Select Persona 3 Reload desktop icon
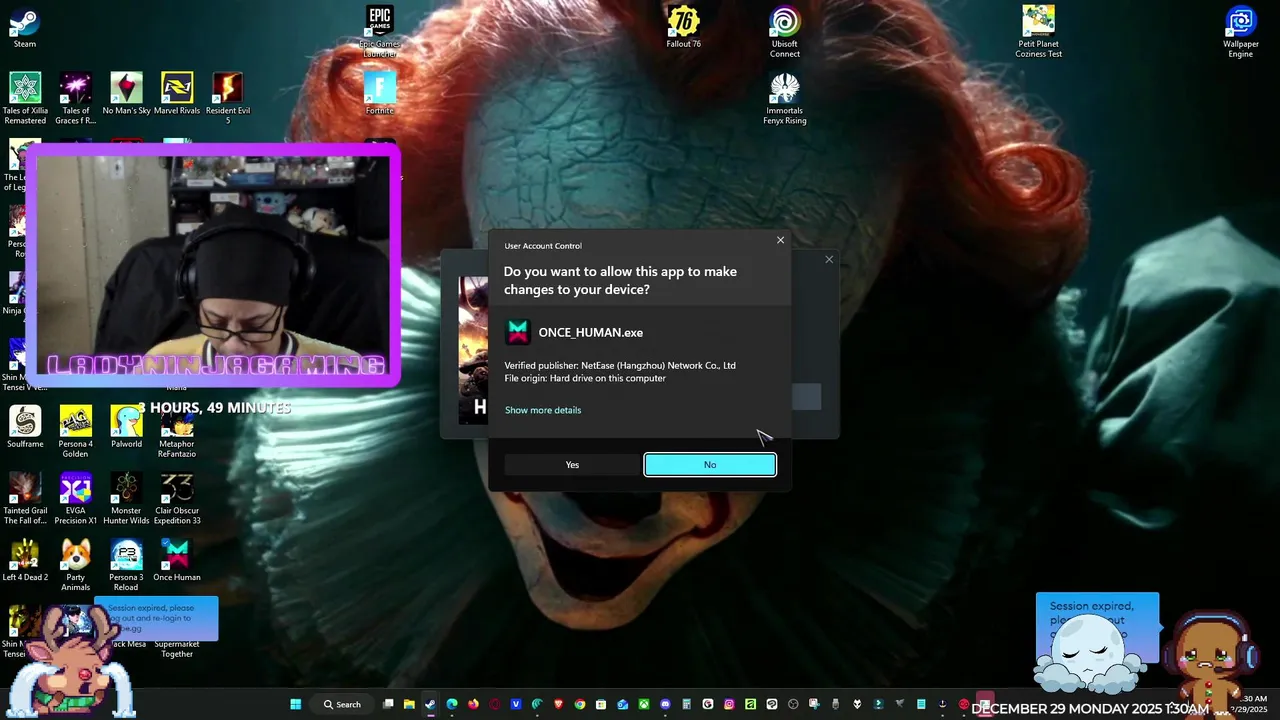This screenshot has height=720, width=1280. coord(126,564)
